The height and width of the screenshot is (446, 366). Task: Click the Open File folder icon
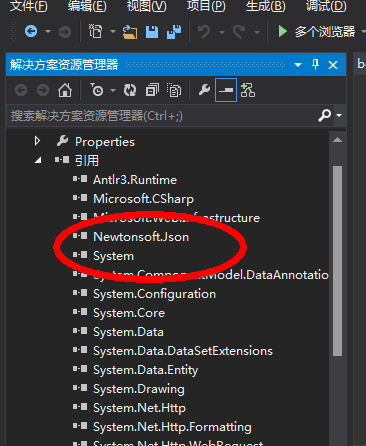[x=130, y=32]
